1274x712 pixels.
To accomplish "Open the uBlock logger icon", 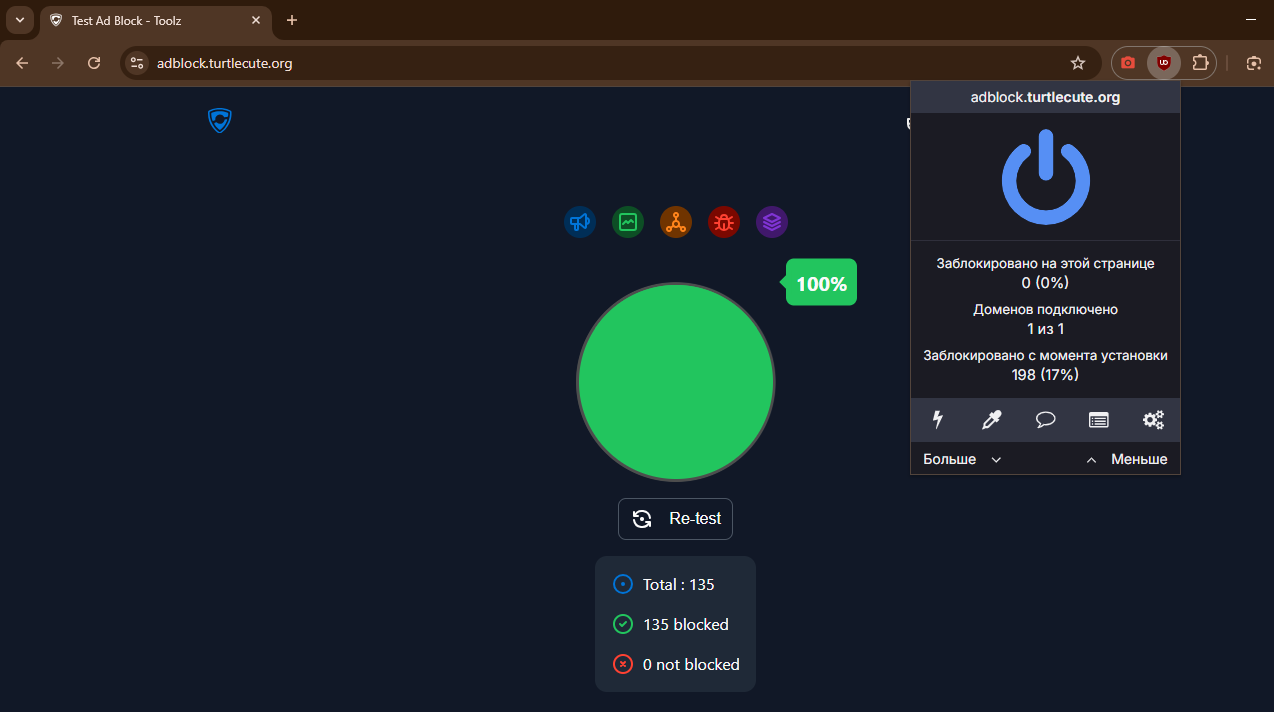I will [1099, 420].
